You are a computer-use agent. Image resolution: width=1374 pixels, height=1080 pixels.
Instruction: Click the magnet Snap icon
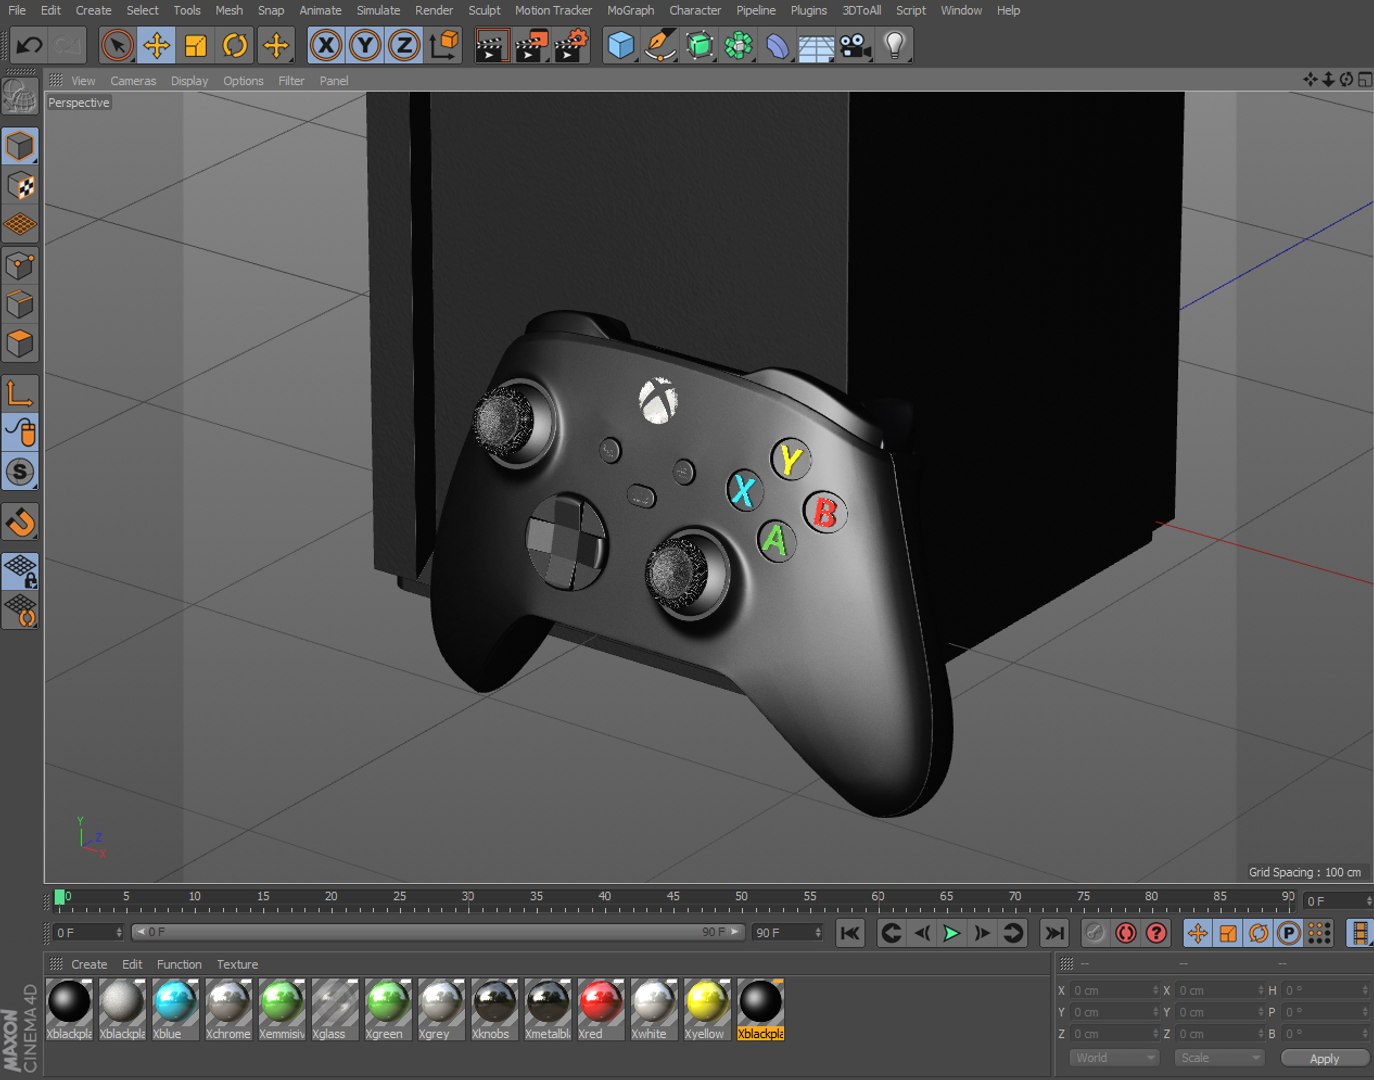click(21, 521)
